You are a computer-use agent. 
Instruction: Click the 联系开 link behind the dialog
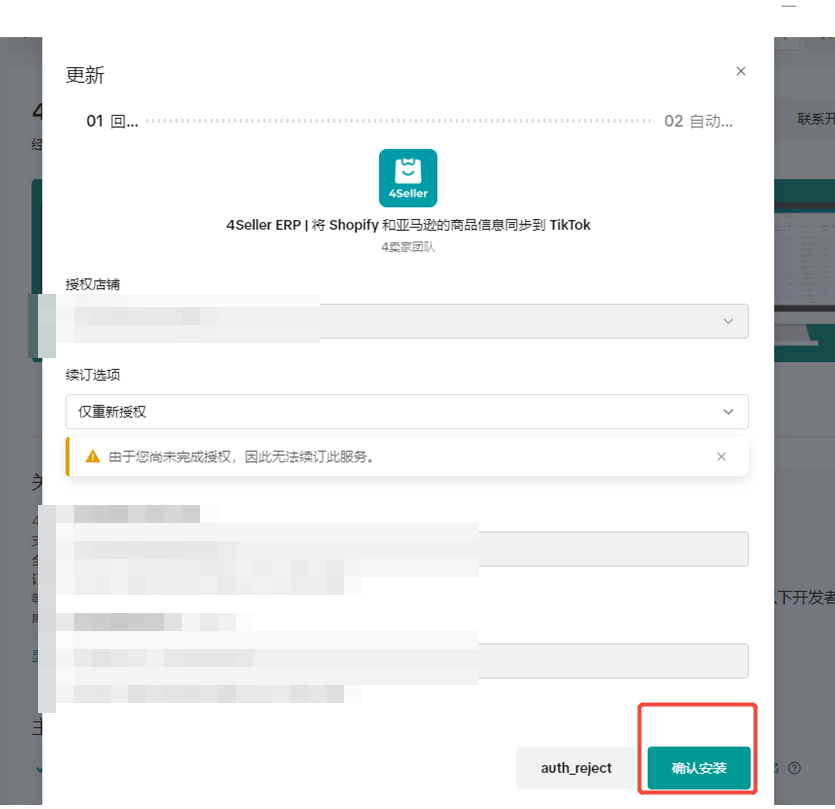814,119
